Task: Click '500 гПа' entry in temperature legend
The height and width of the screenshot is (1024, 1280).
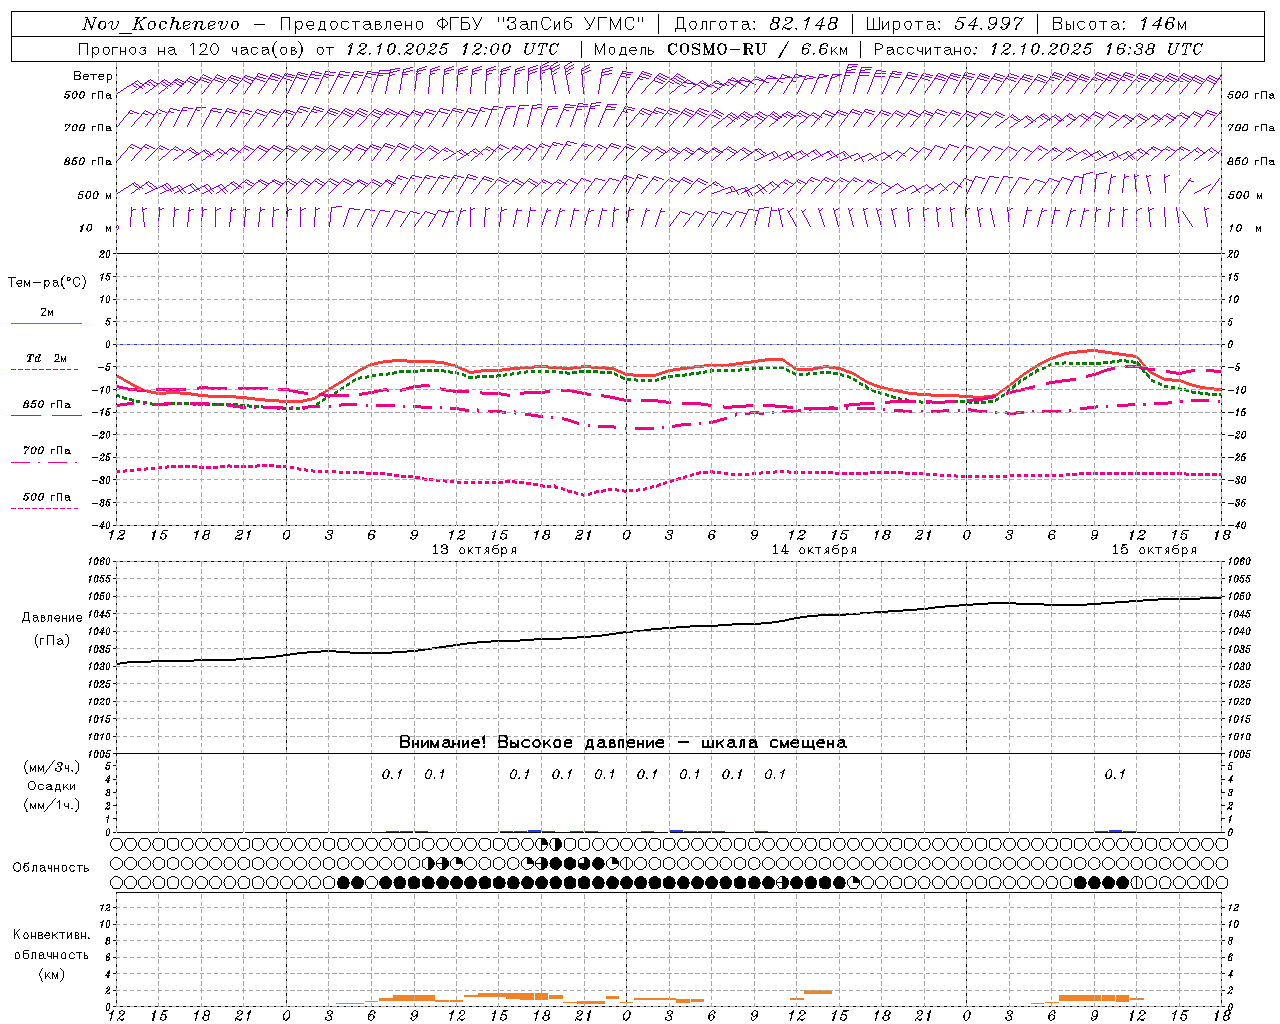Action: click(x=47, y=496)
